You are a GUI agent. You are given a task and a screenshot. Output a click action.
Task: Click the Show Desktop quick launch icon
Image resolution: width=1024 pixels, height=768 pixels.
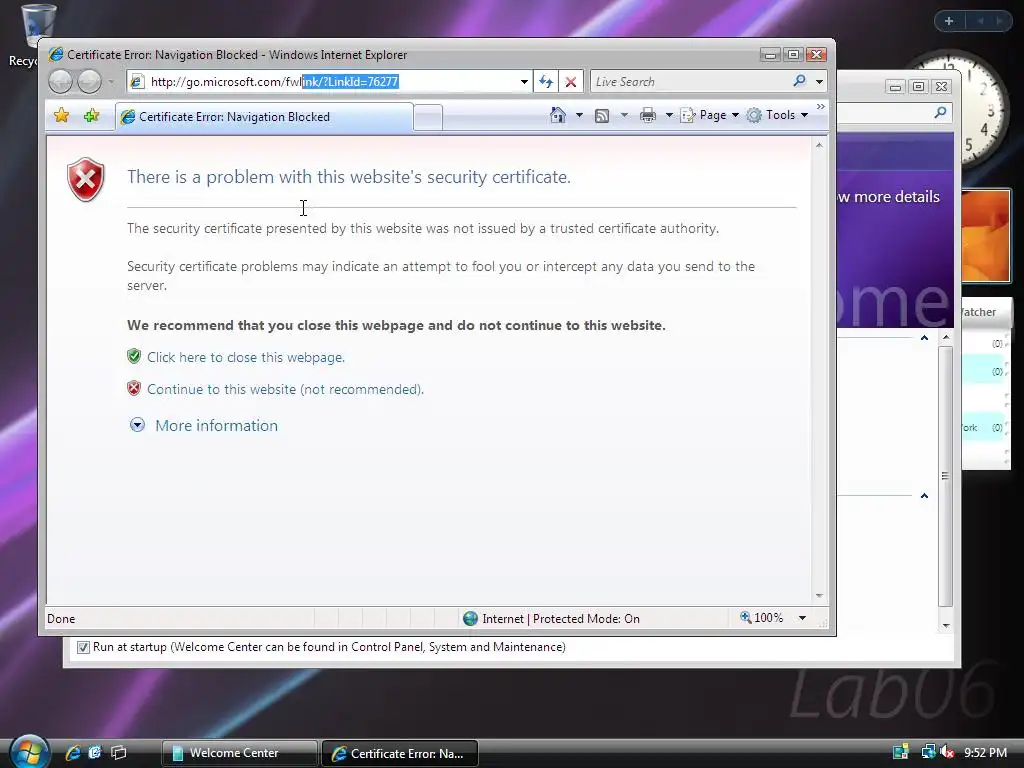(x=95, y=753)
